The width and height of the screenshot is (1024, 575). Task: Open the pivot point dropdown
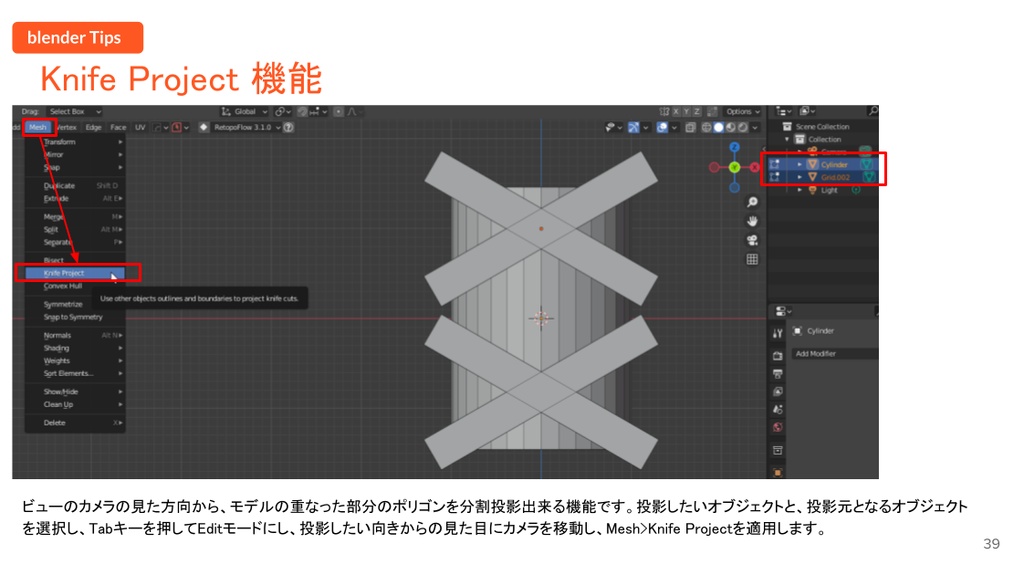coord(283,112)
